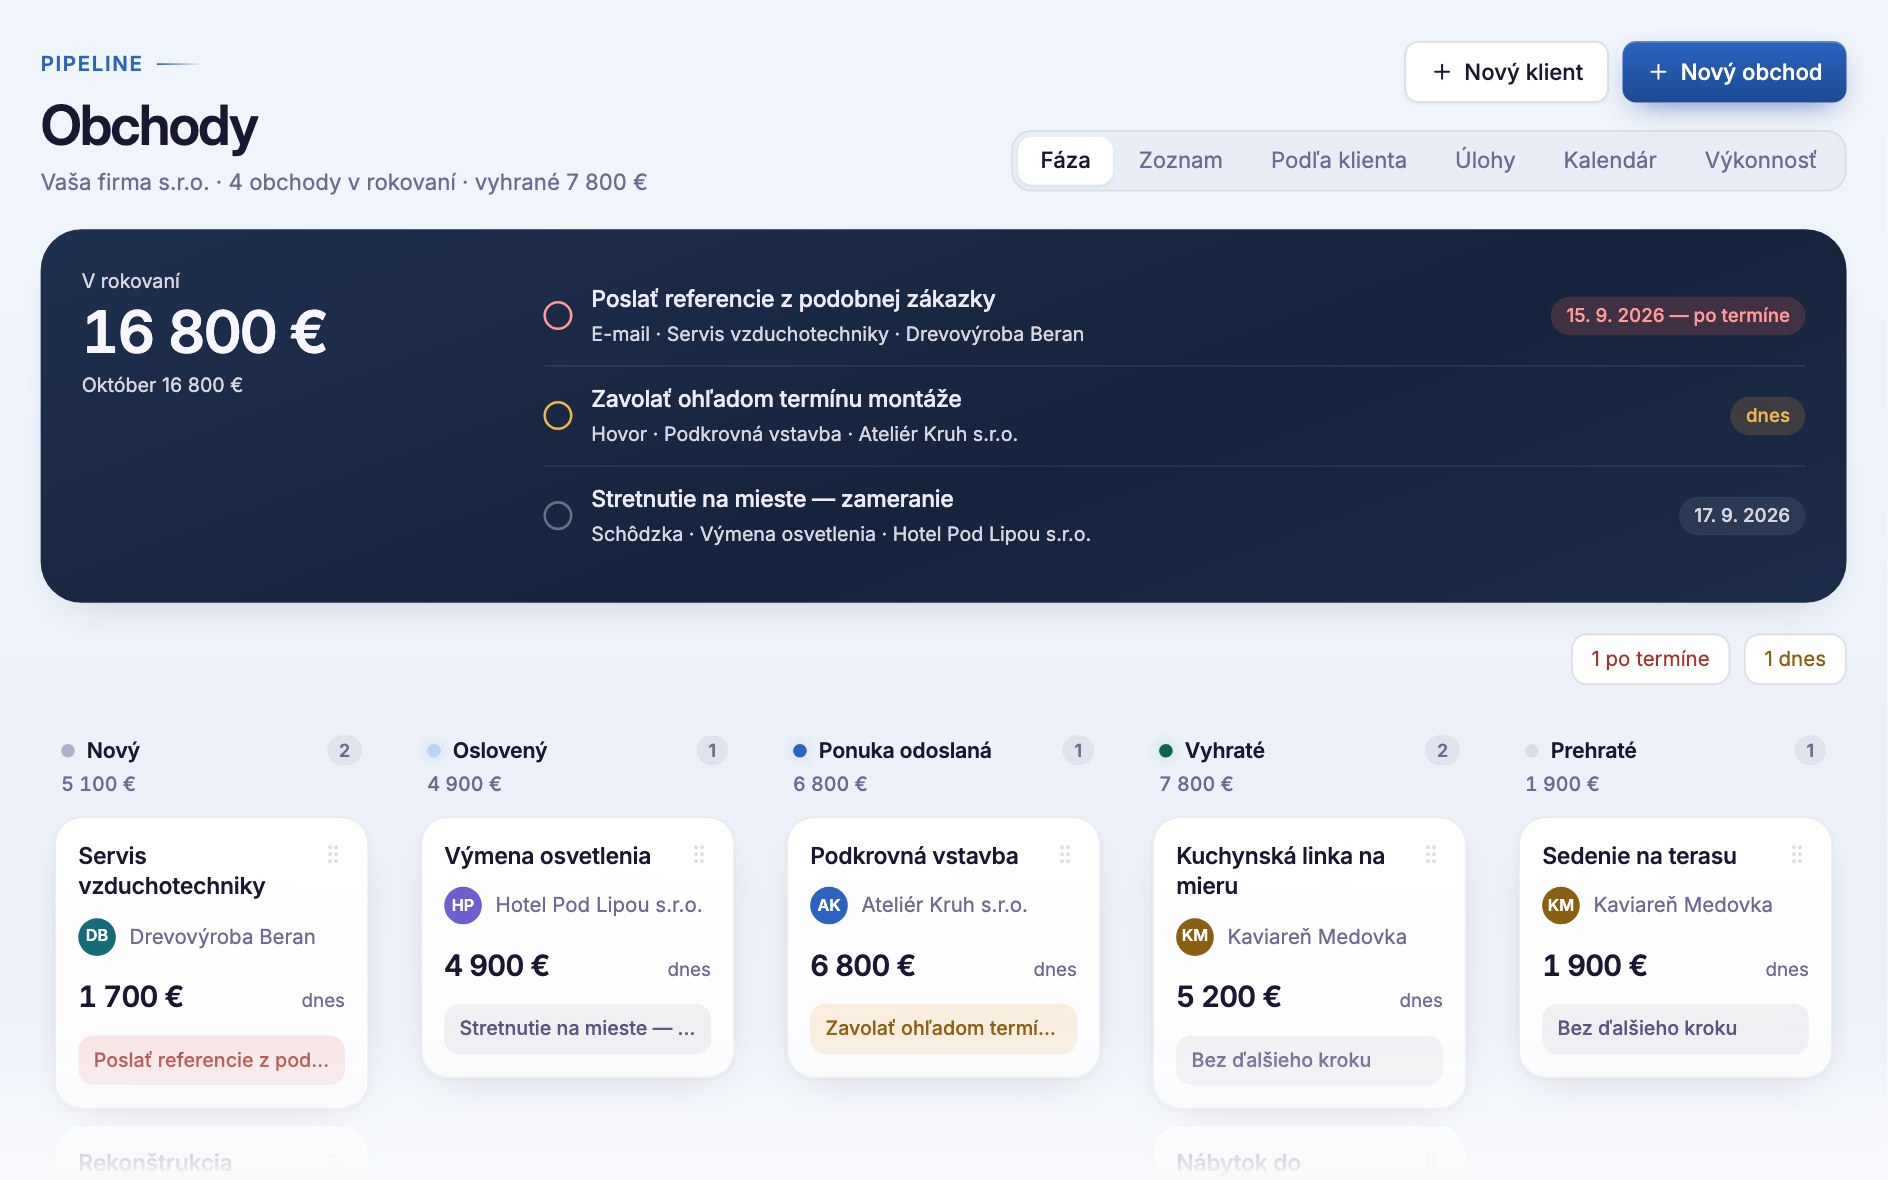Click the Vyhraté column header
This screenshot has width=1888, height=1180.
[1224, 750]
